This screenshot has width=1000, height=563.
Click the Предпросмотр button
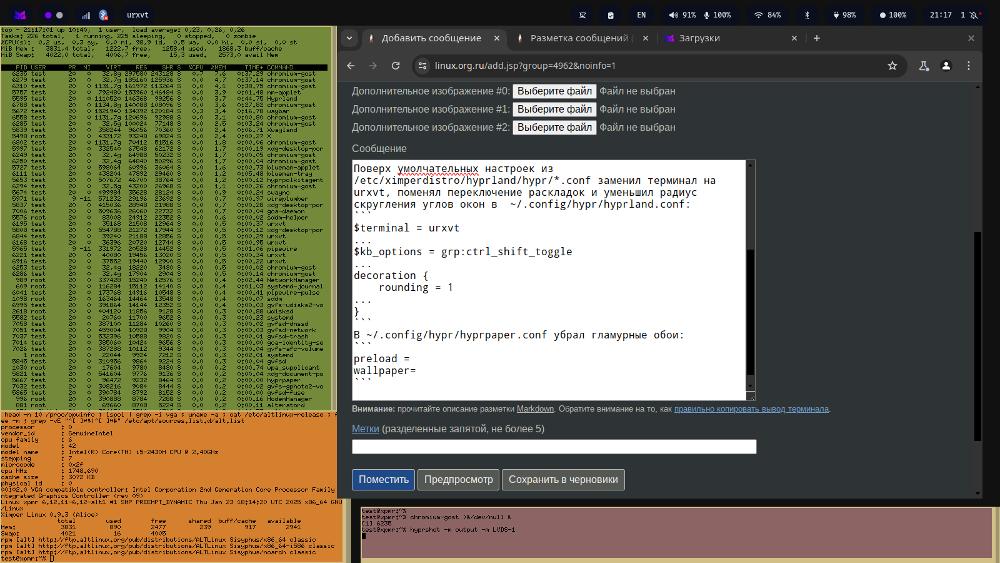tap(459, 479)
